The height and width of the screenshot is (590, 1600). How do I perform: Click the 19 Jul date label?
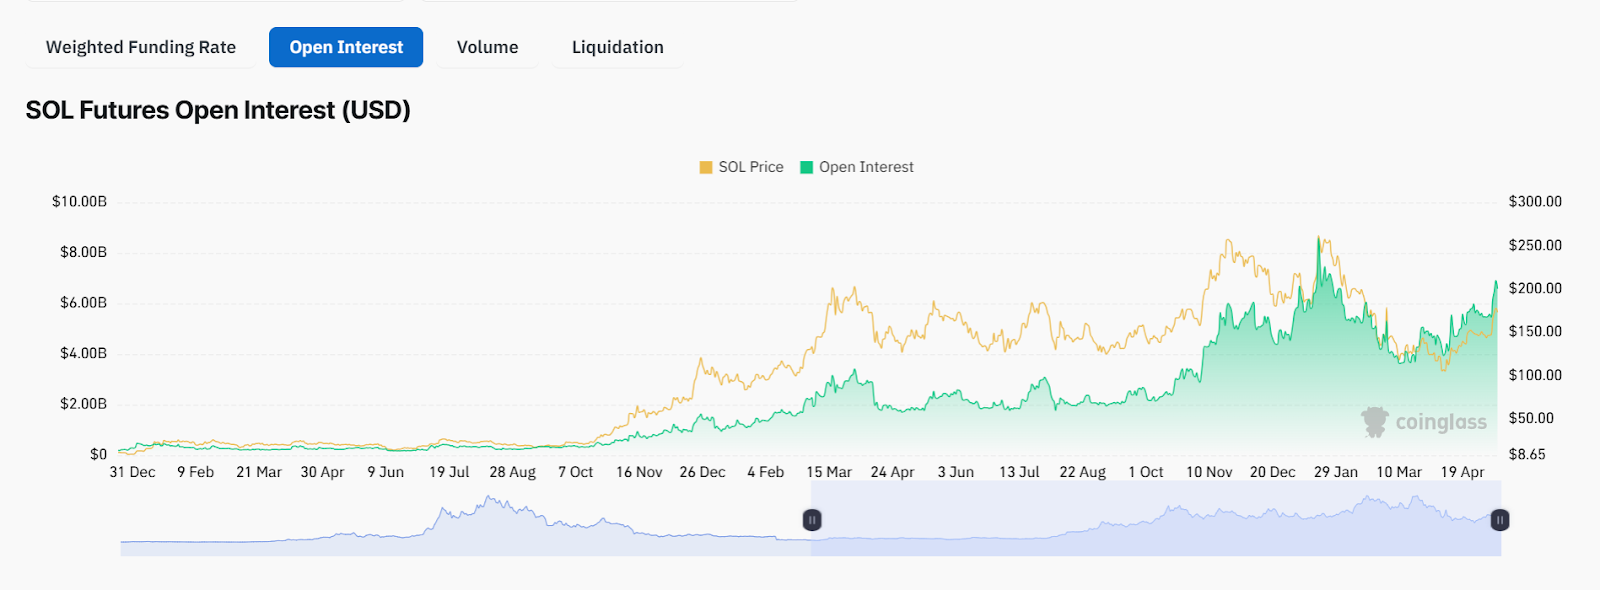[449, 472]
